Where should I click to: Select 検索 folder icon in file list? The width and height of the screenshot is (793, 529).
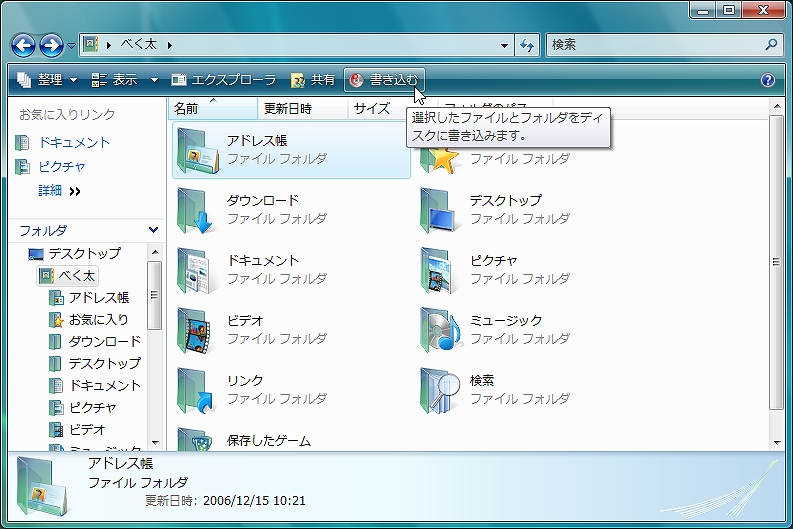(x=440, y=391)
